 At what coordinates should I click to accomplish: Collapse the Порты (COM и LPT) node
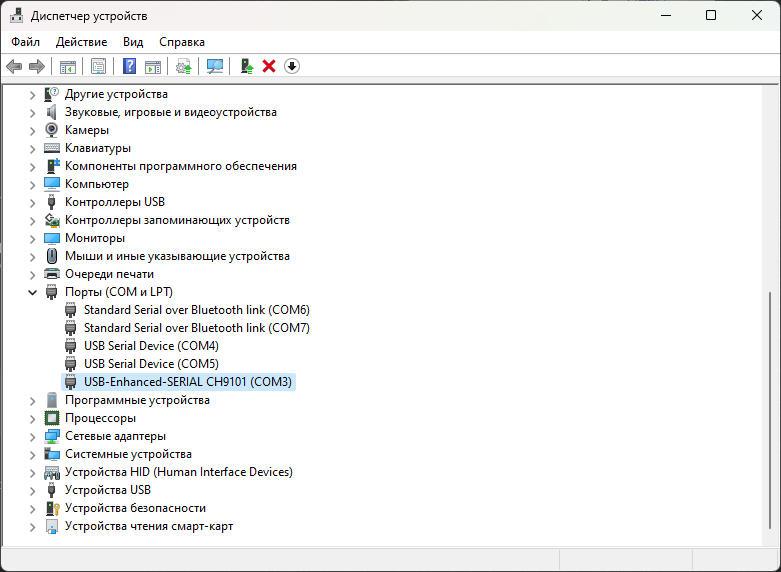[x=32, y=292]
